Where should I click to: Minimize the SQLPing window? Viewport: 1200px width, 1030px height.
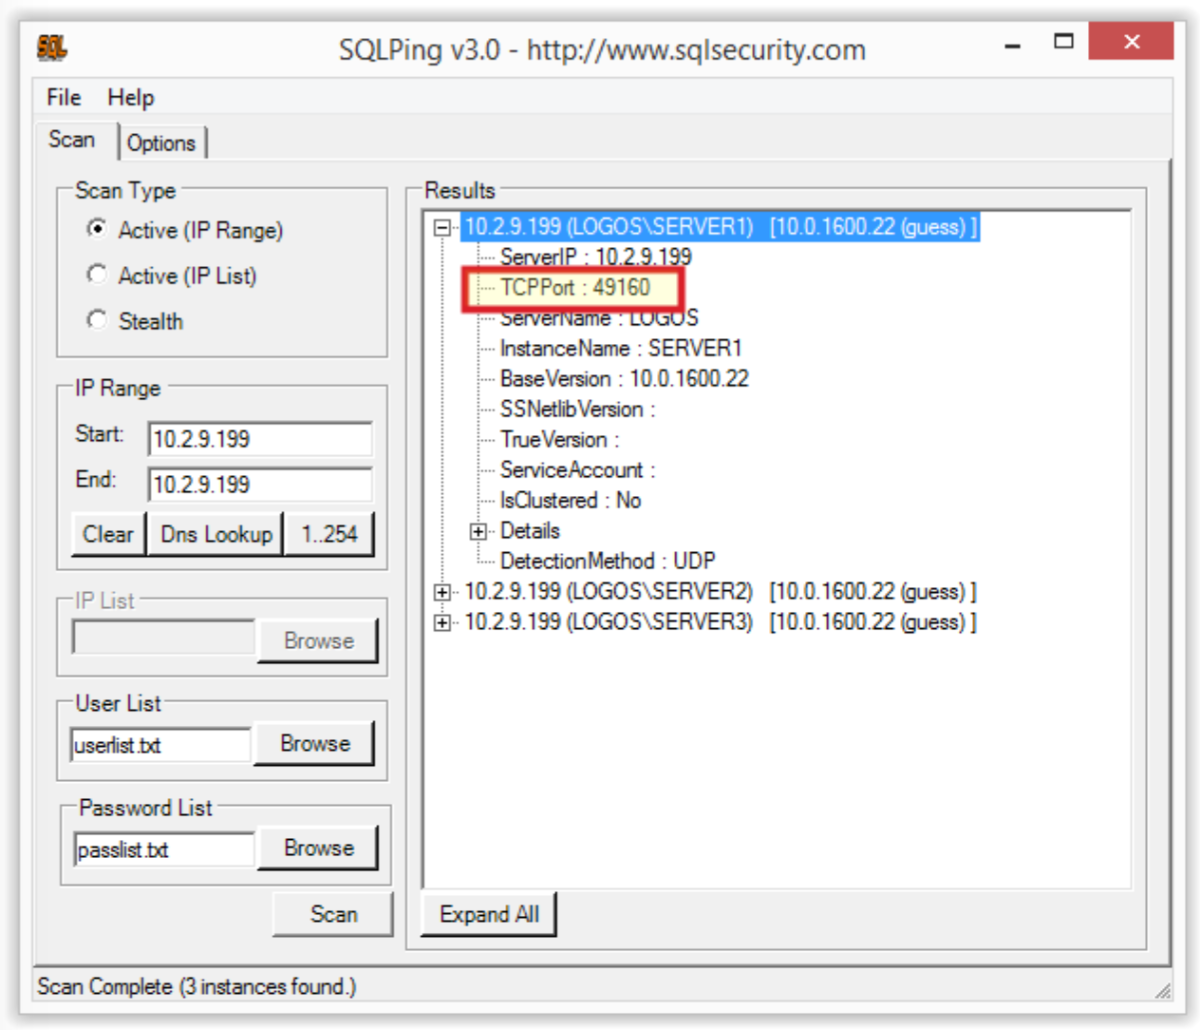(x=1013, y=45)
